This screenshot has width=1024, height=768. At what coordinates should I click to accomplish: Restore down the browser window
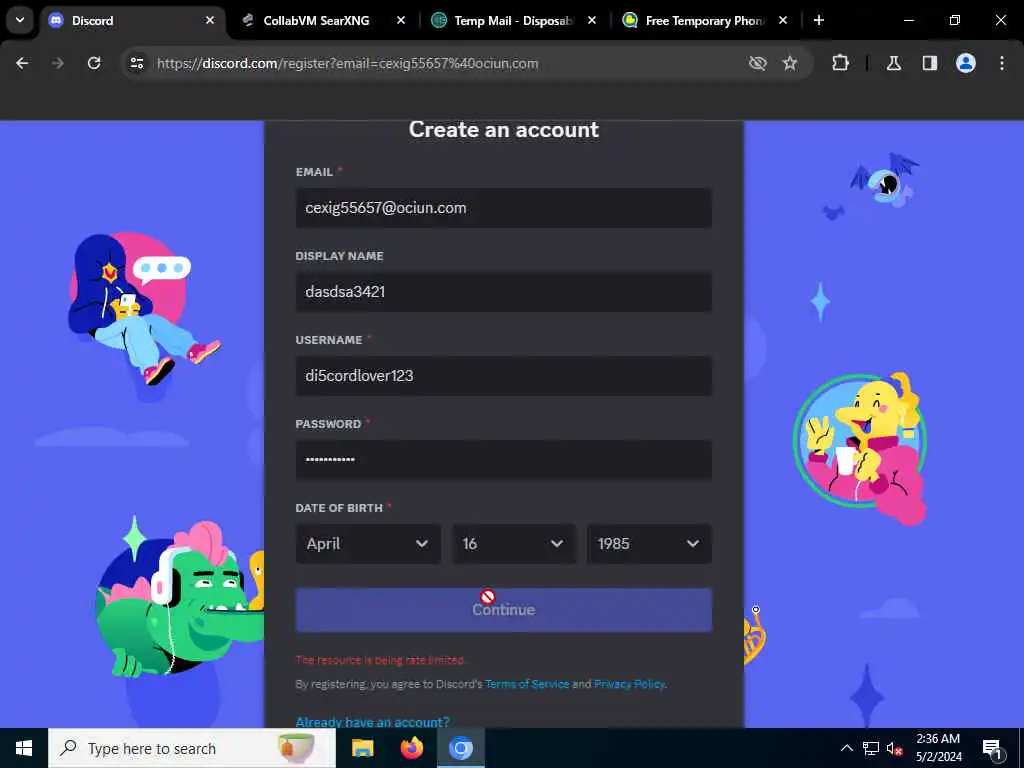click(955, 20)
